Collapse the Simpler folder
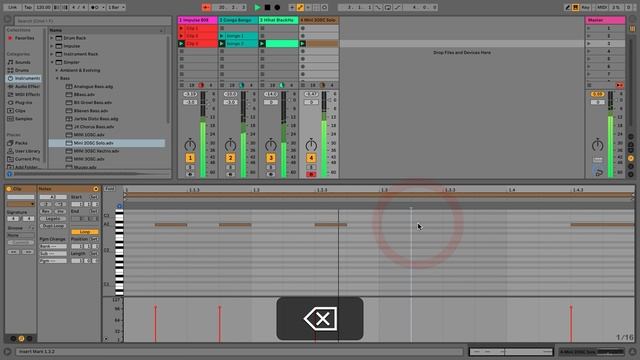The width and height of the screenshot is (640, 360). coord(52,62)
